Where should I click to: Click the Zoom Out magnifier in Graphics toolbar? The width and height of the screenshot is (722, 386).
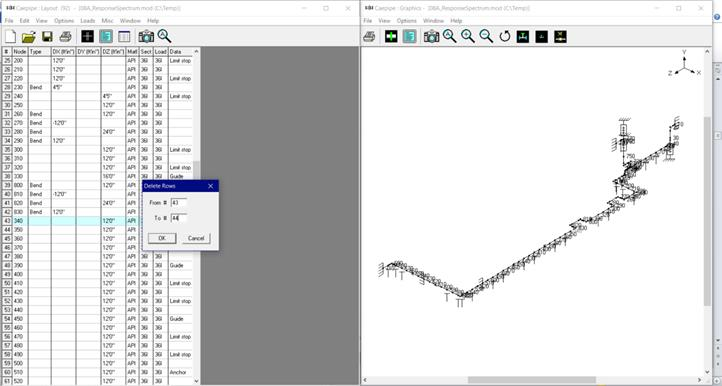tap(486, 36)
